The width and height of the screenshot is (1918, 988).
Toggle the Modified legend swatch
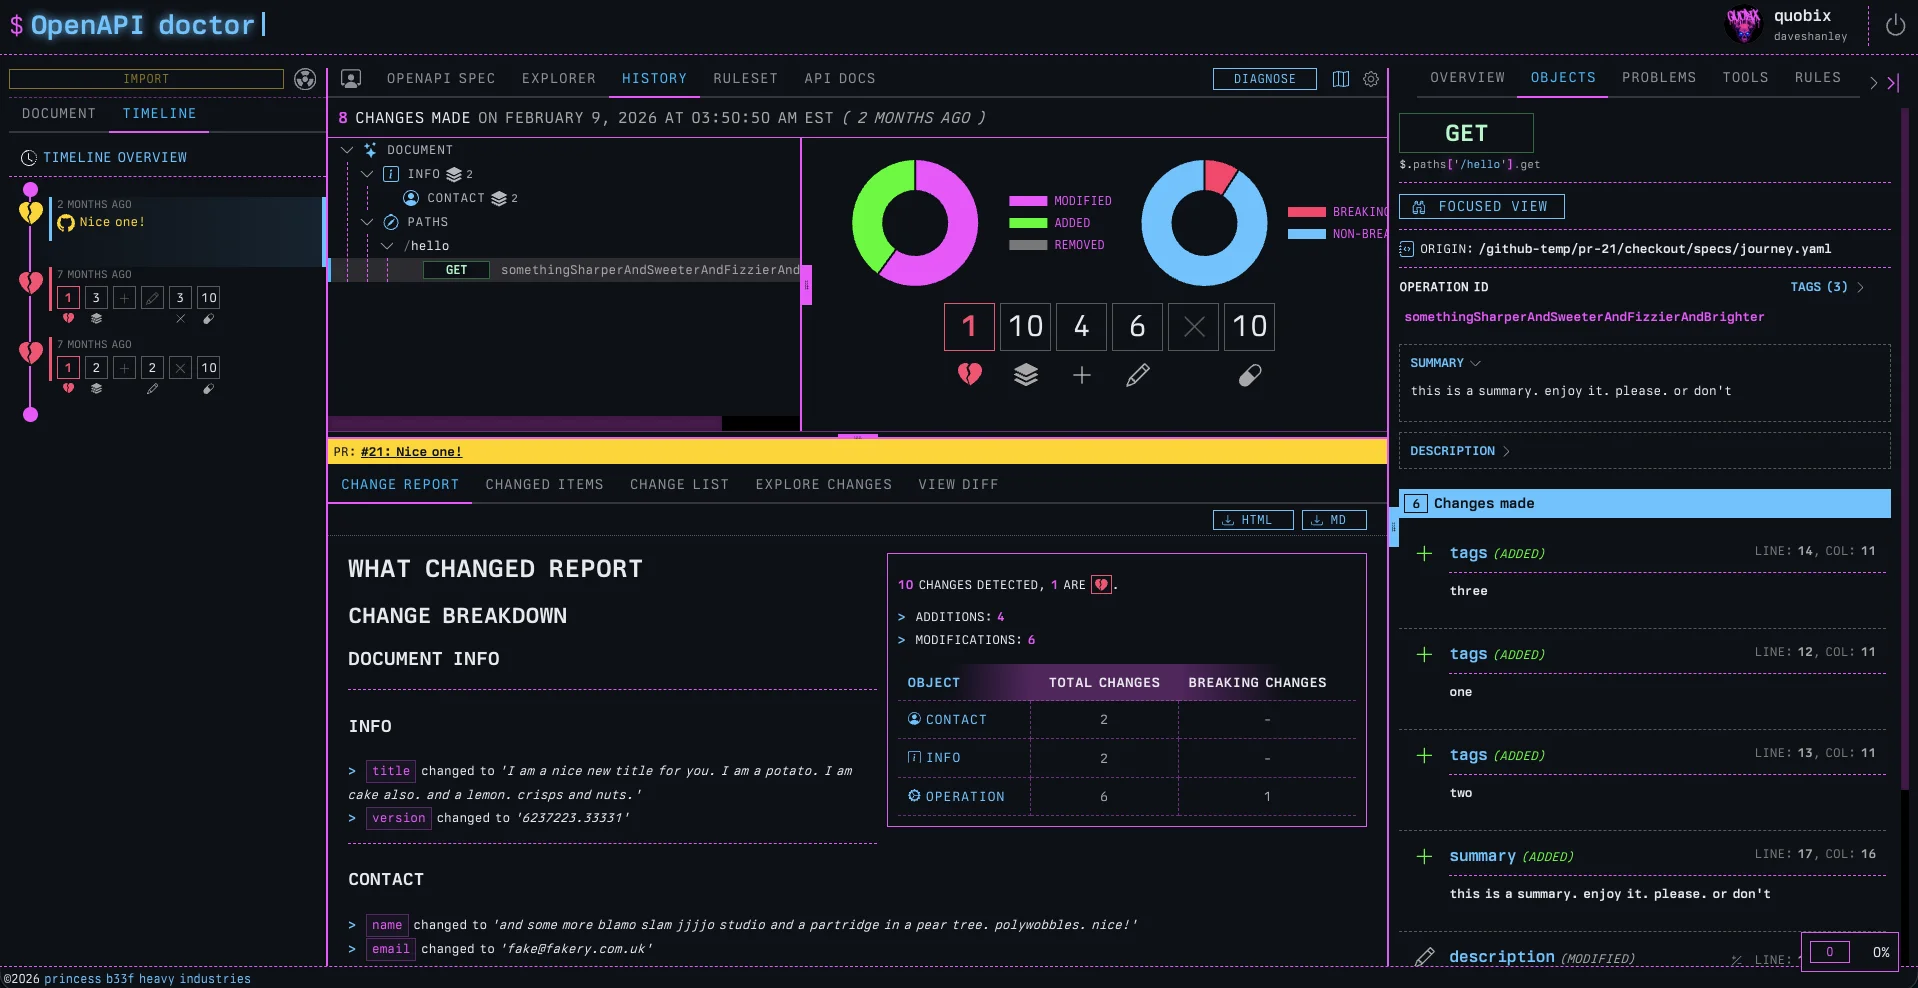1027,201
